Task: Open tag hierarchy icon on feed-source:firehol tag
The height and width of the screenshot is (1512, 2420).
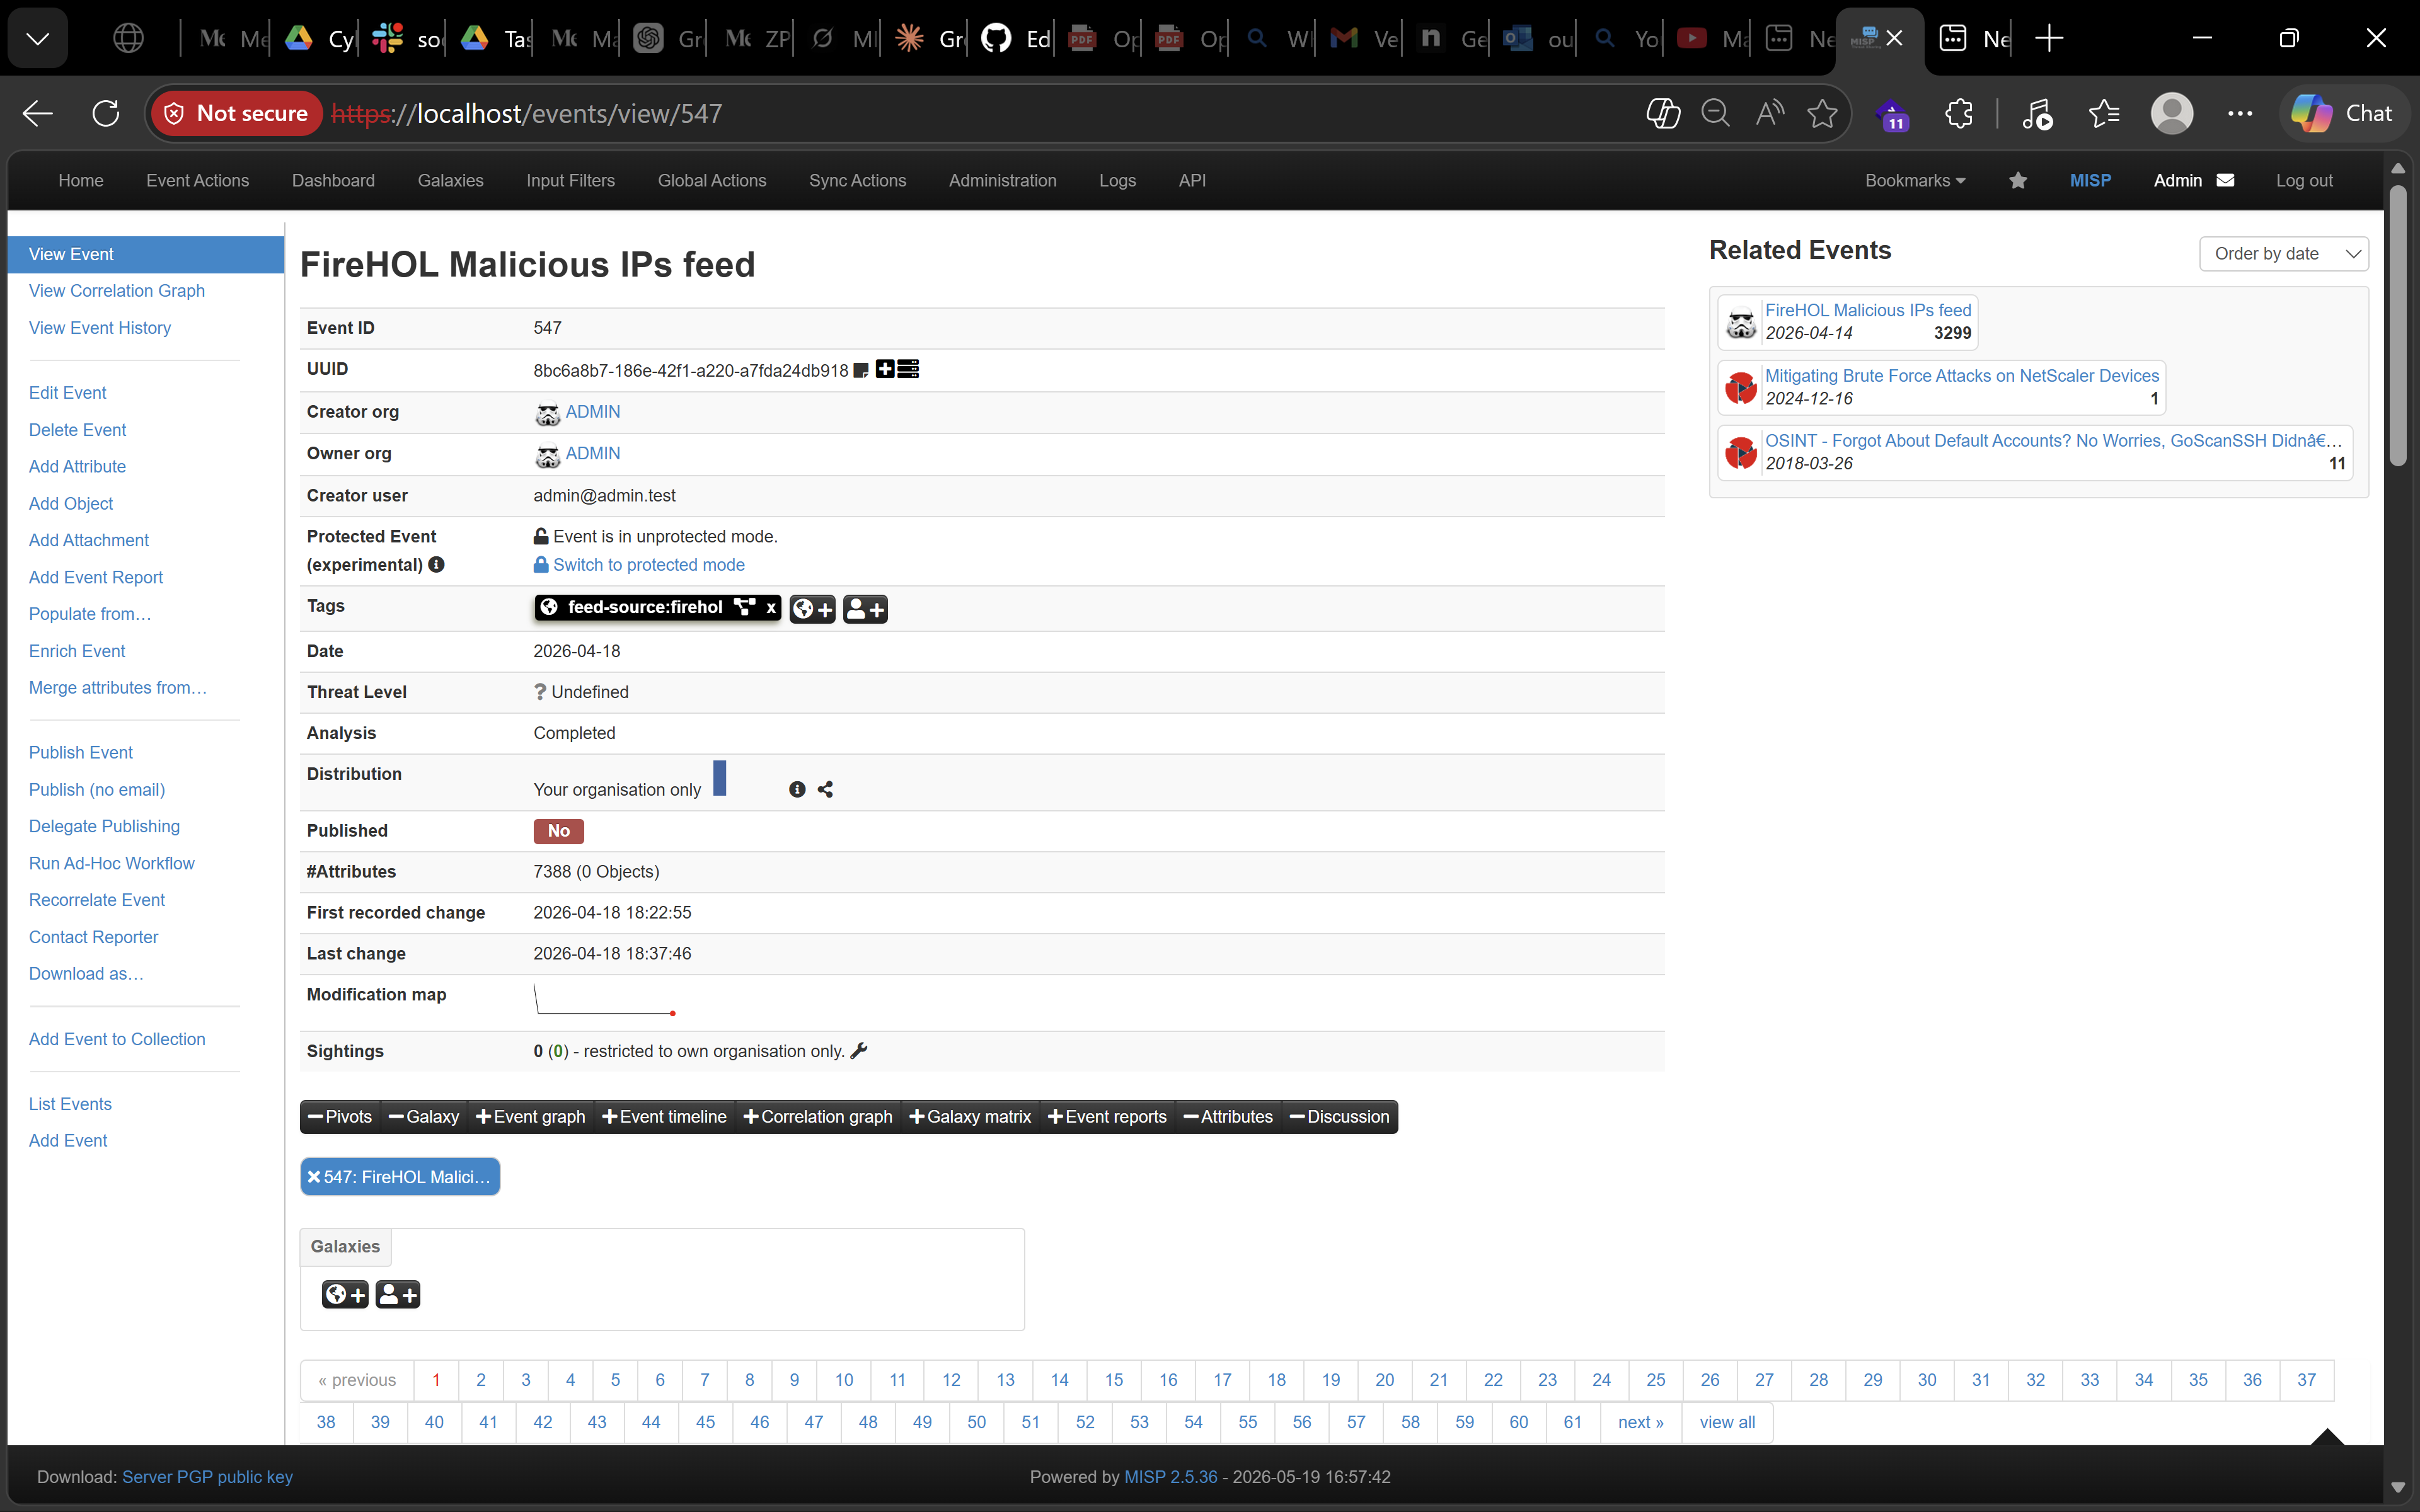Action: click(x=744, y=607)
